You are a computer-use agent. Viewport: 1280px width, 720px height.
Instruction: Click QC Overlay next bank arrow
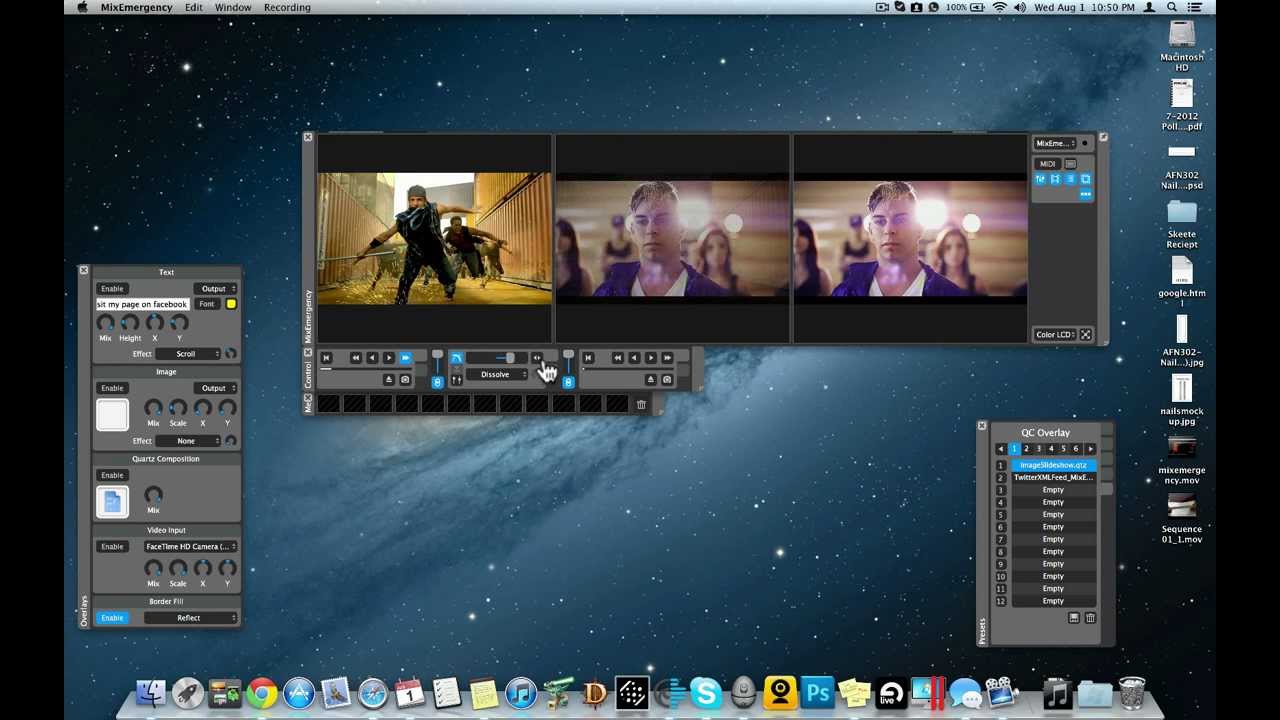click(x=1090, y=449)
